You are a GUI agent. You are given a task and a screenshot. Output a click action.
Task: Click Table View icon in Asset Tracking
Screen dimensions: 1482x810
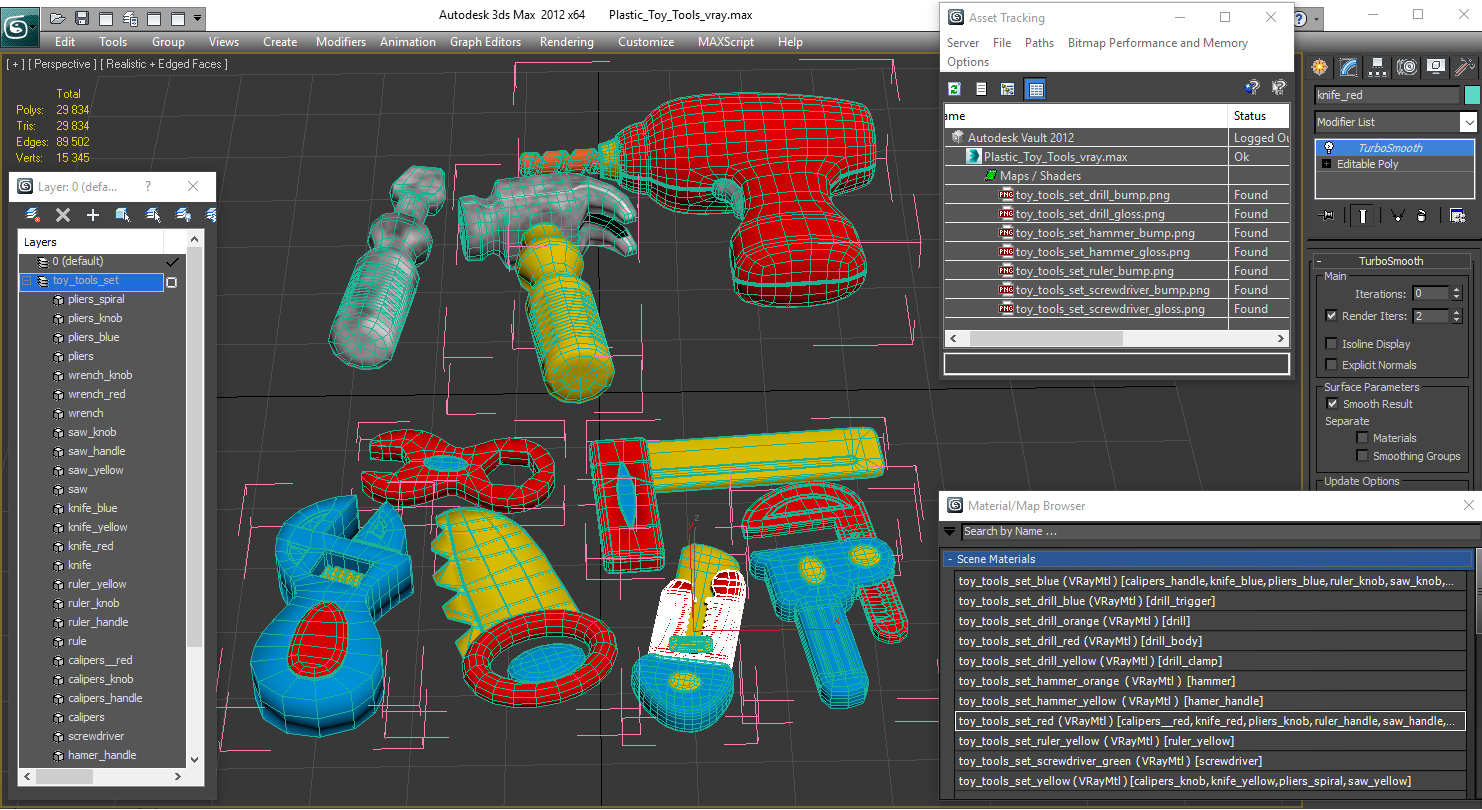pos(1035,89)
